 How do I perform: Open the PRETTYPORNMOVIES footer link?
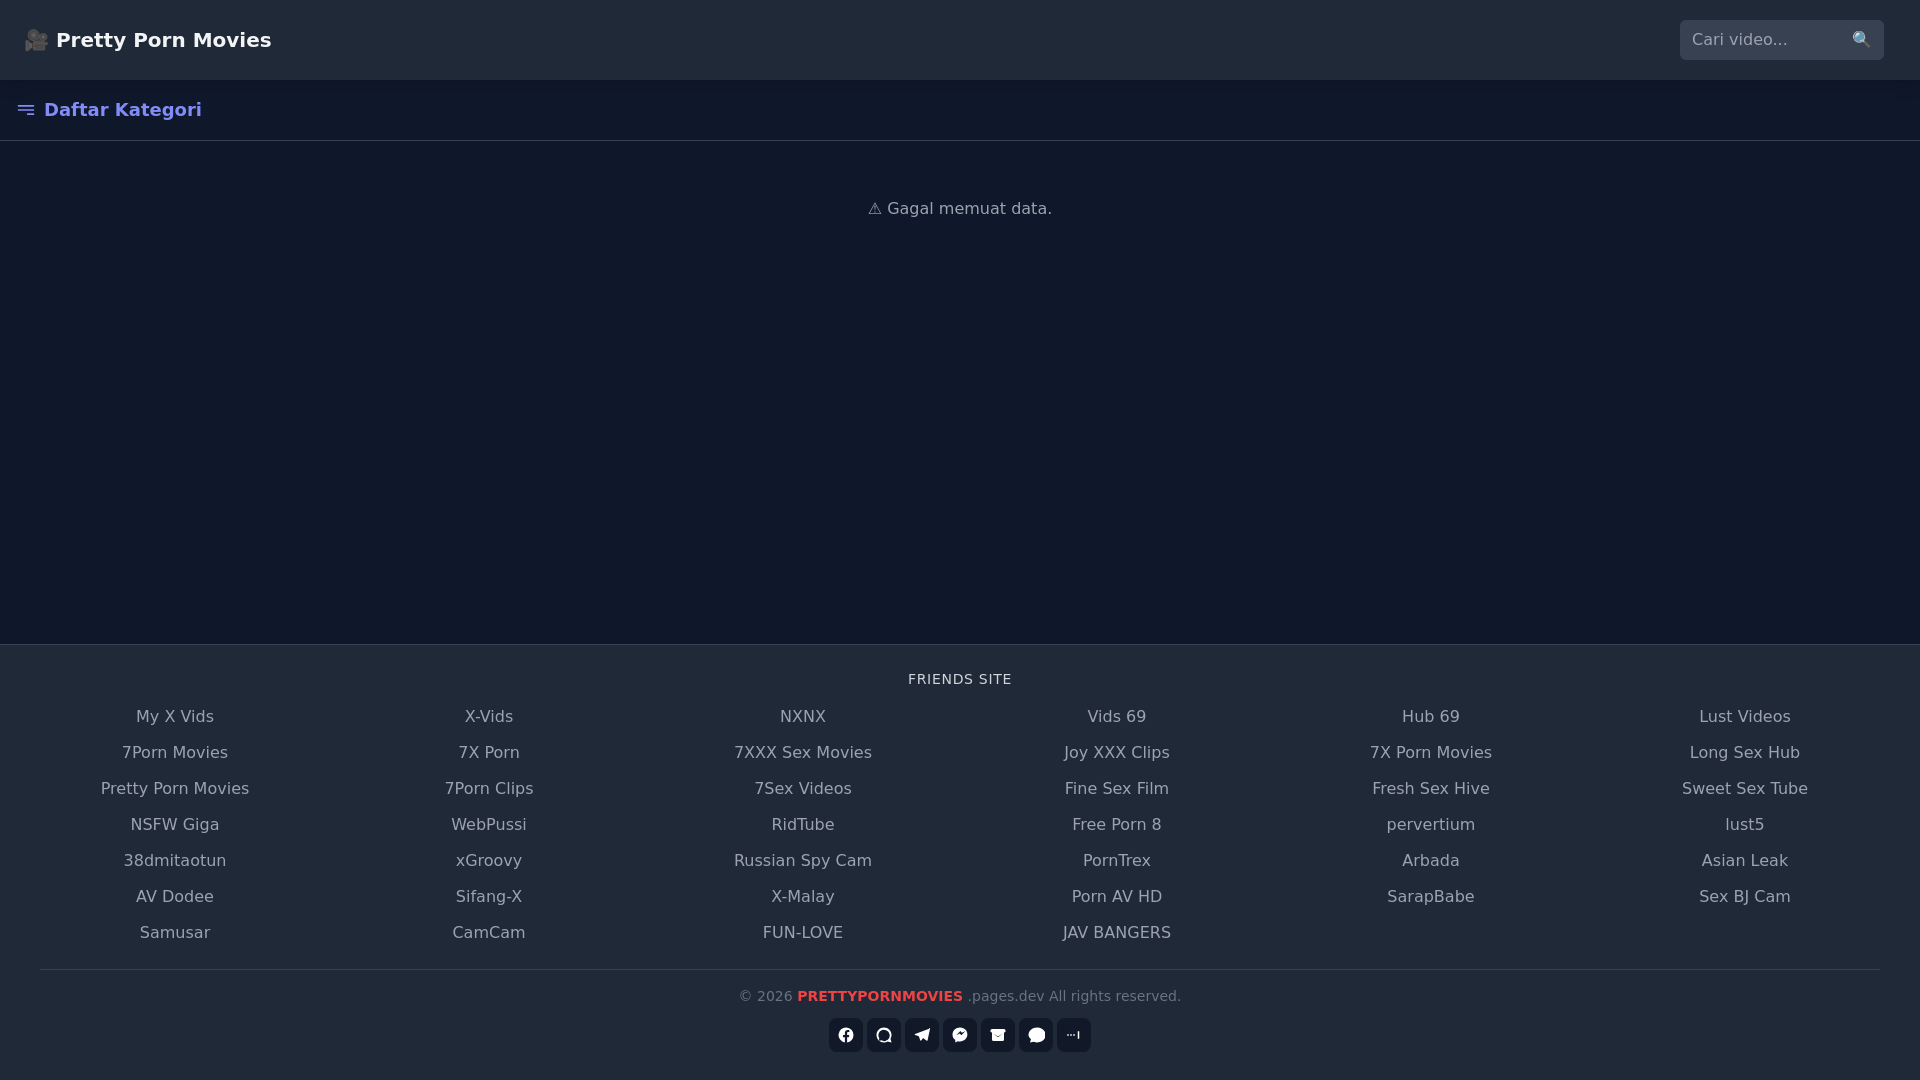(x=880, y=996)
